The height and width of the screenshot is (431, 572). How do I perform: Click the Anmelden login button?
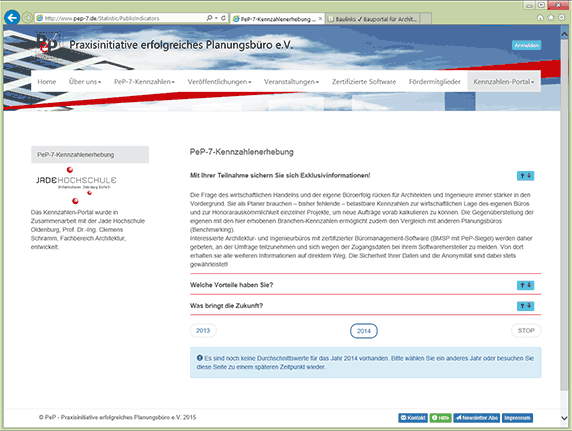(526, 45)
